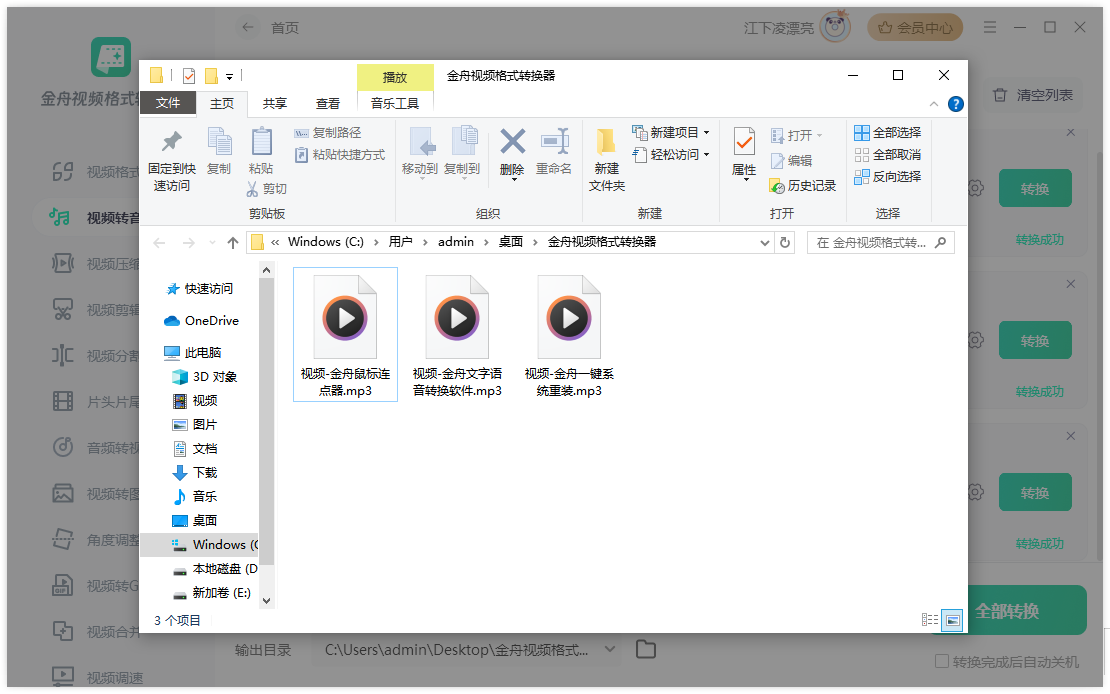Select the file 视频-金舟一键系统重装.mp3
The height and width of the screenshot is (694, 1110).
click(569, 334)
